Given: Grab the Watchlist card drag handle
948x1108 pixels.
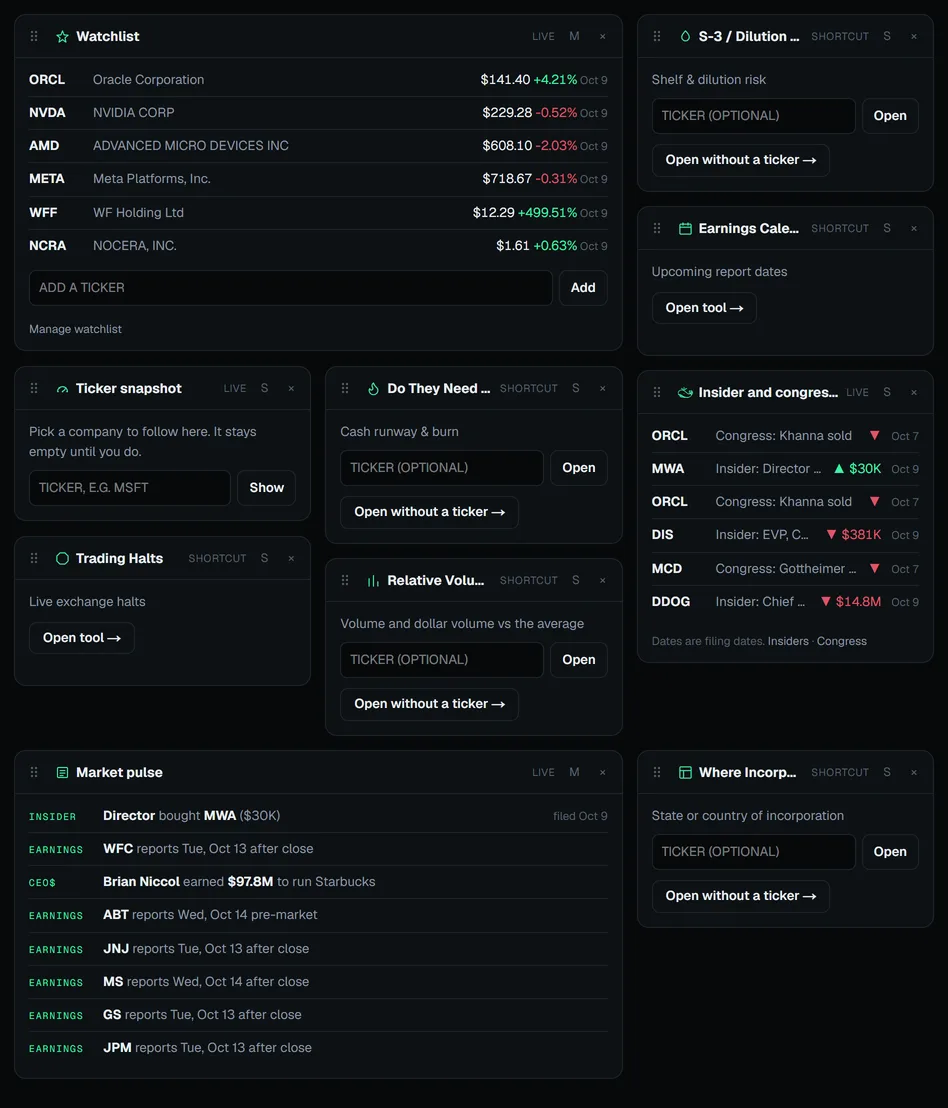Looking at the screenshot, I should [34, 36].
